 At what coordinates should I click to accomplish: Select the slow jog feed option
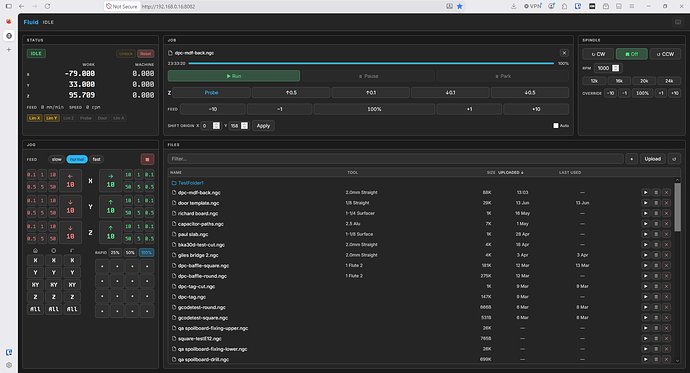(57, 159)
